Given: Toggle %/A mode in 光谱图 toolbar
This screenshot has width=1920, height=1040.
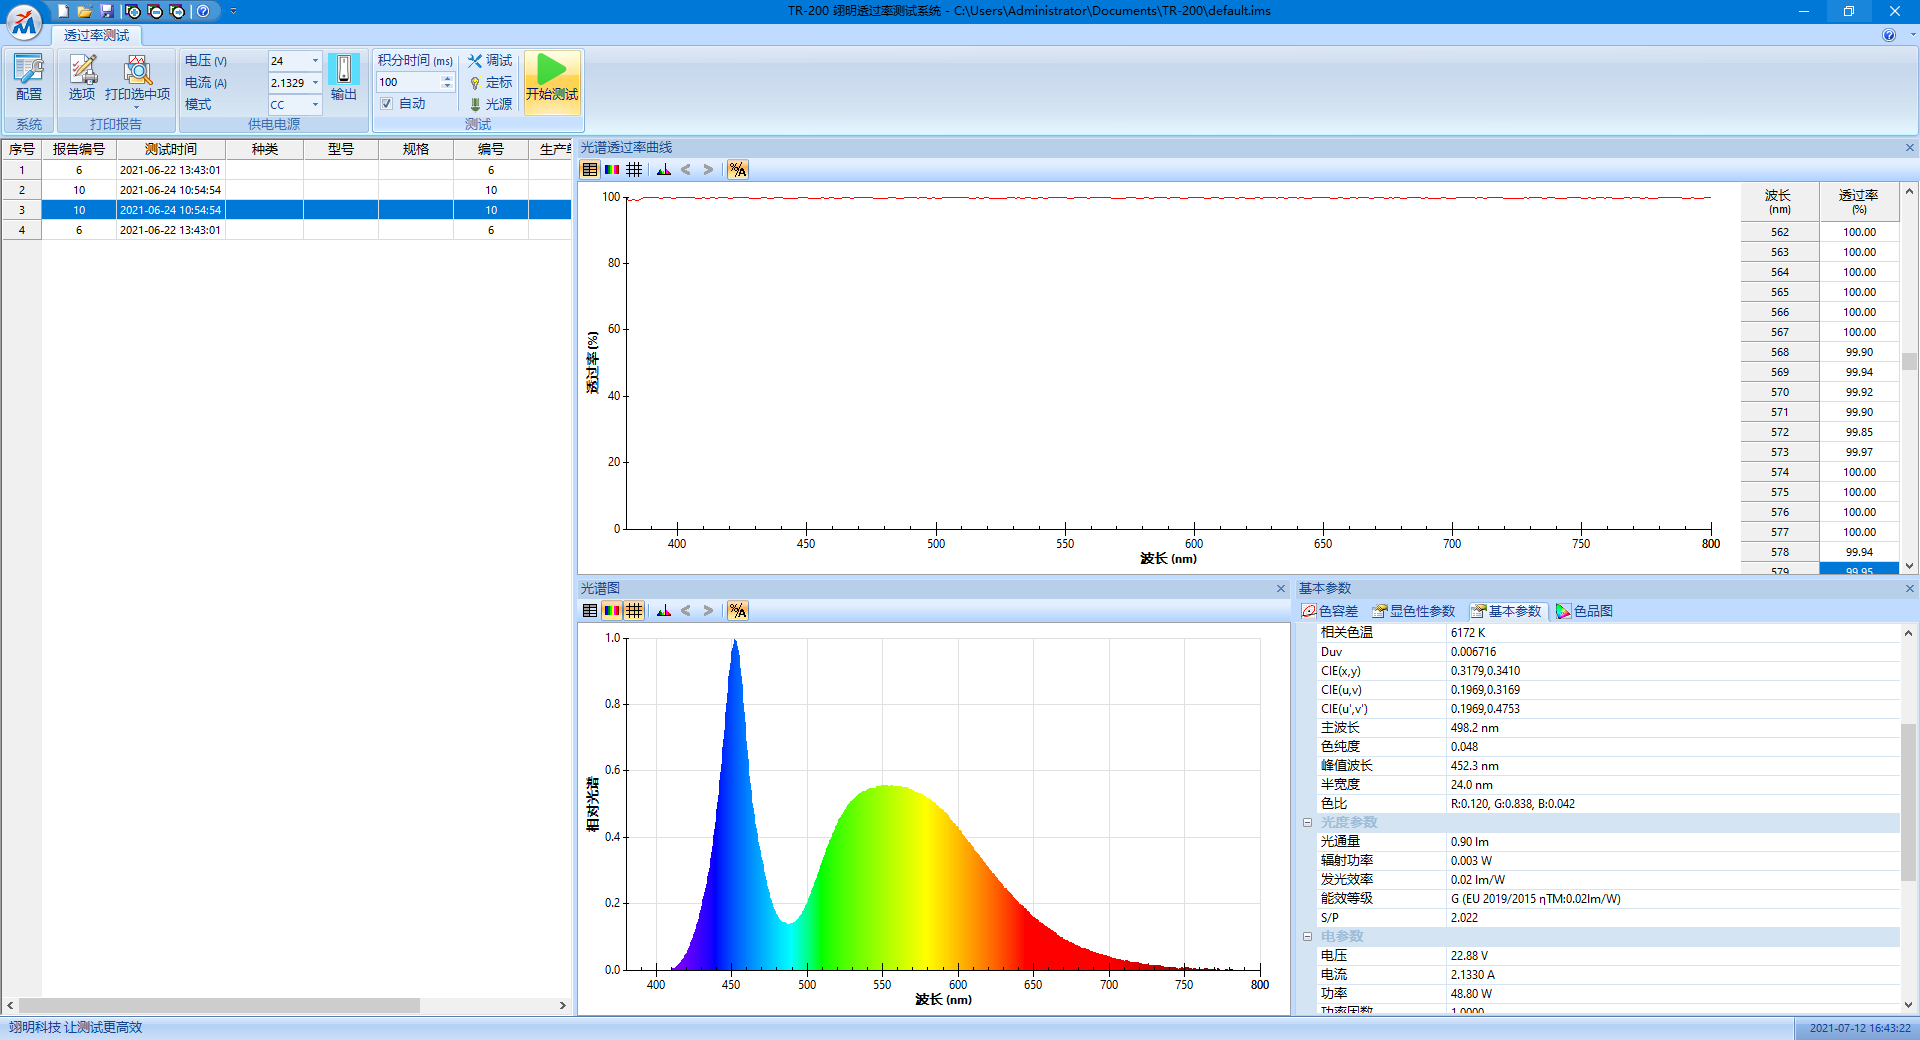Looking at the screenshot, I should point(738,611).
